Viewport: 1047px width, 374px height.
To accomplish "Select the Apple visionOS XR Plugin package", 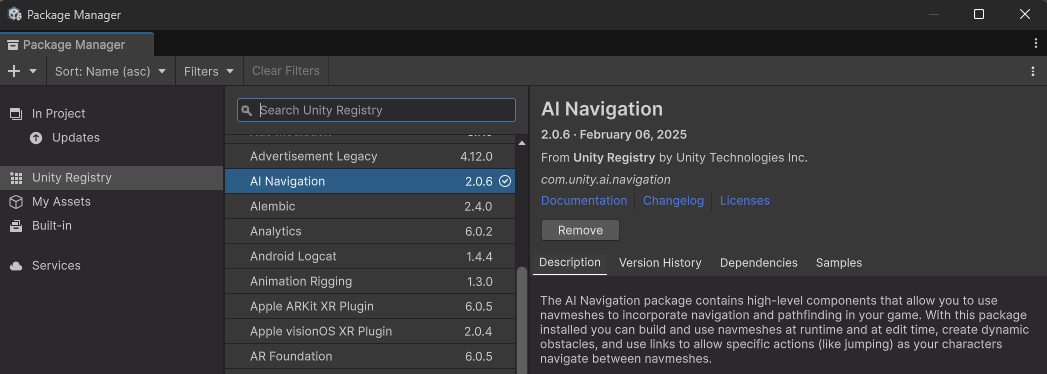I will click(x=370, y=331).
